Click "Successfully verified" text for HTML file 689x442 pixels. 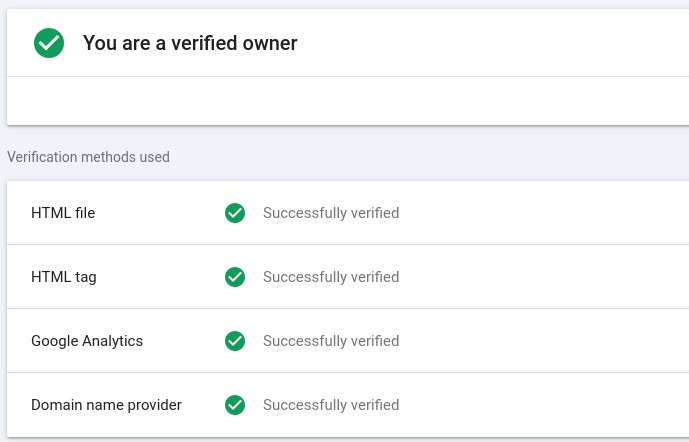(x=331, y=213)
